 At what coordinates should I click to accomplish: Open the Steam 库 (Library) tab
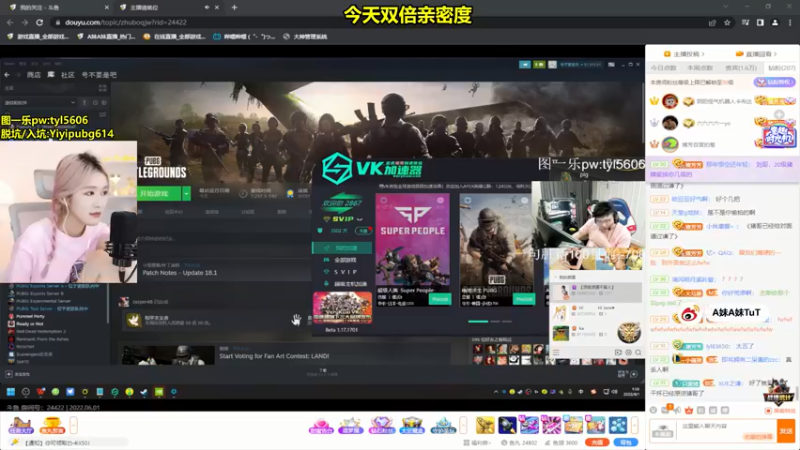tap(51, 75)
